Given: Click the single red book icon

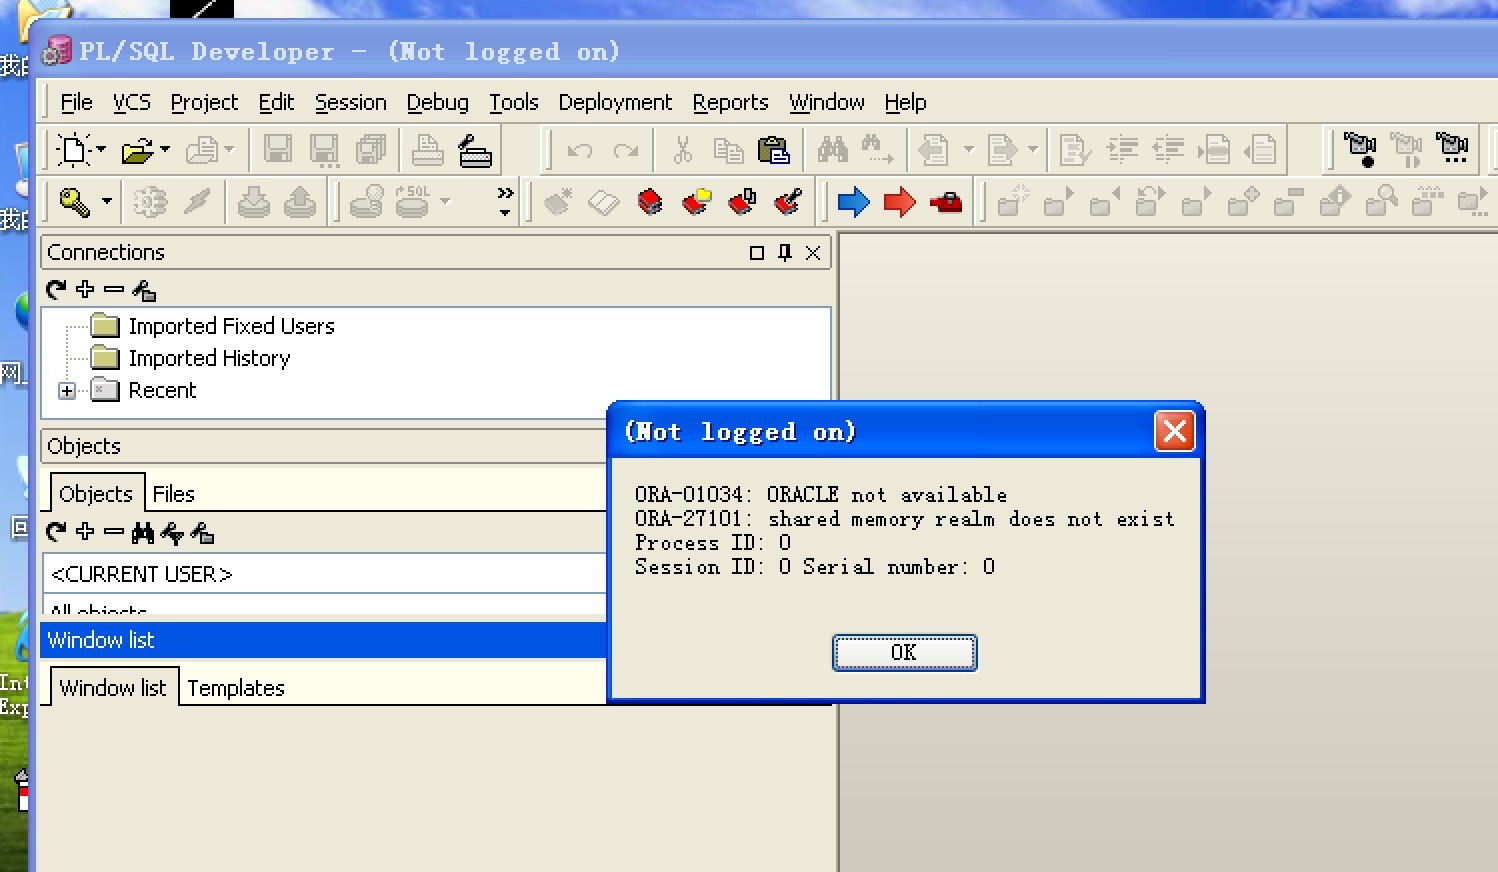Looking at the screenshot, I should (650, 202).
